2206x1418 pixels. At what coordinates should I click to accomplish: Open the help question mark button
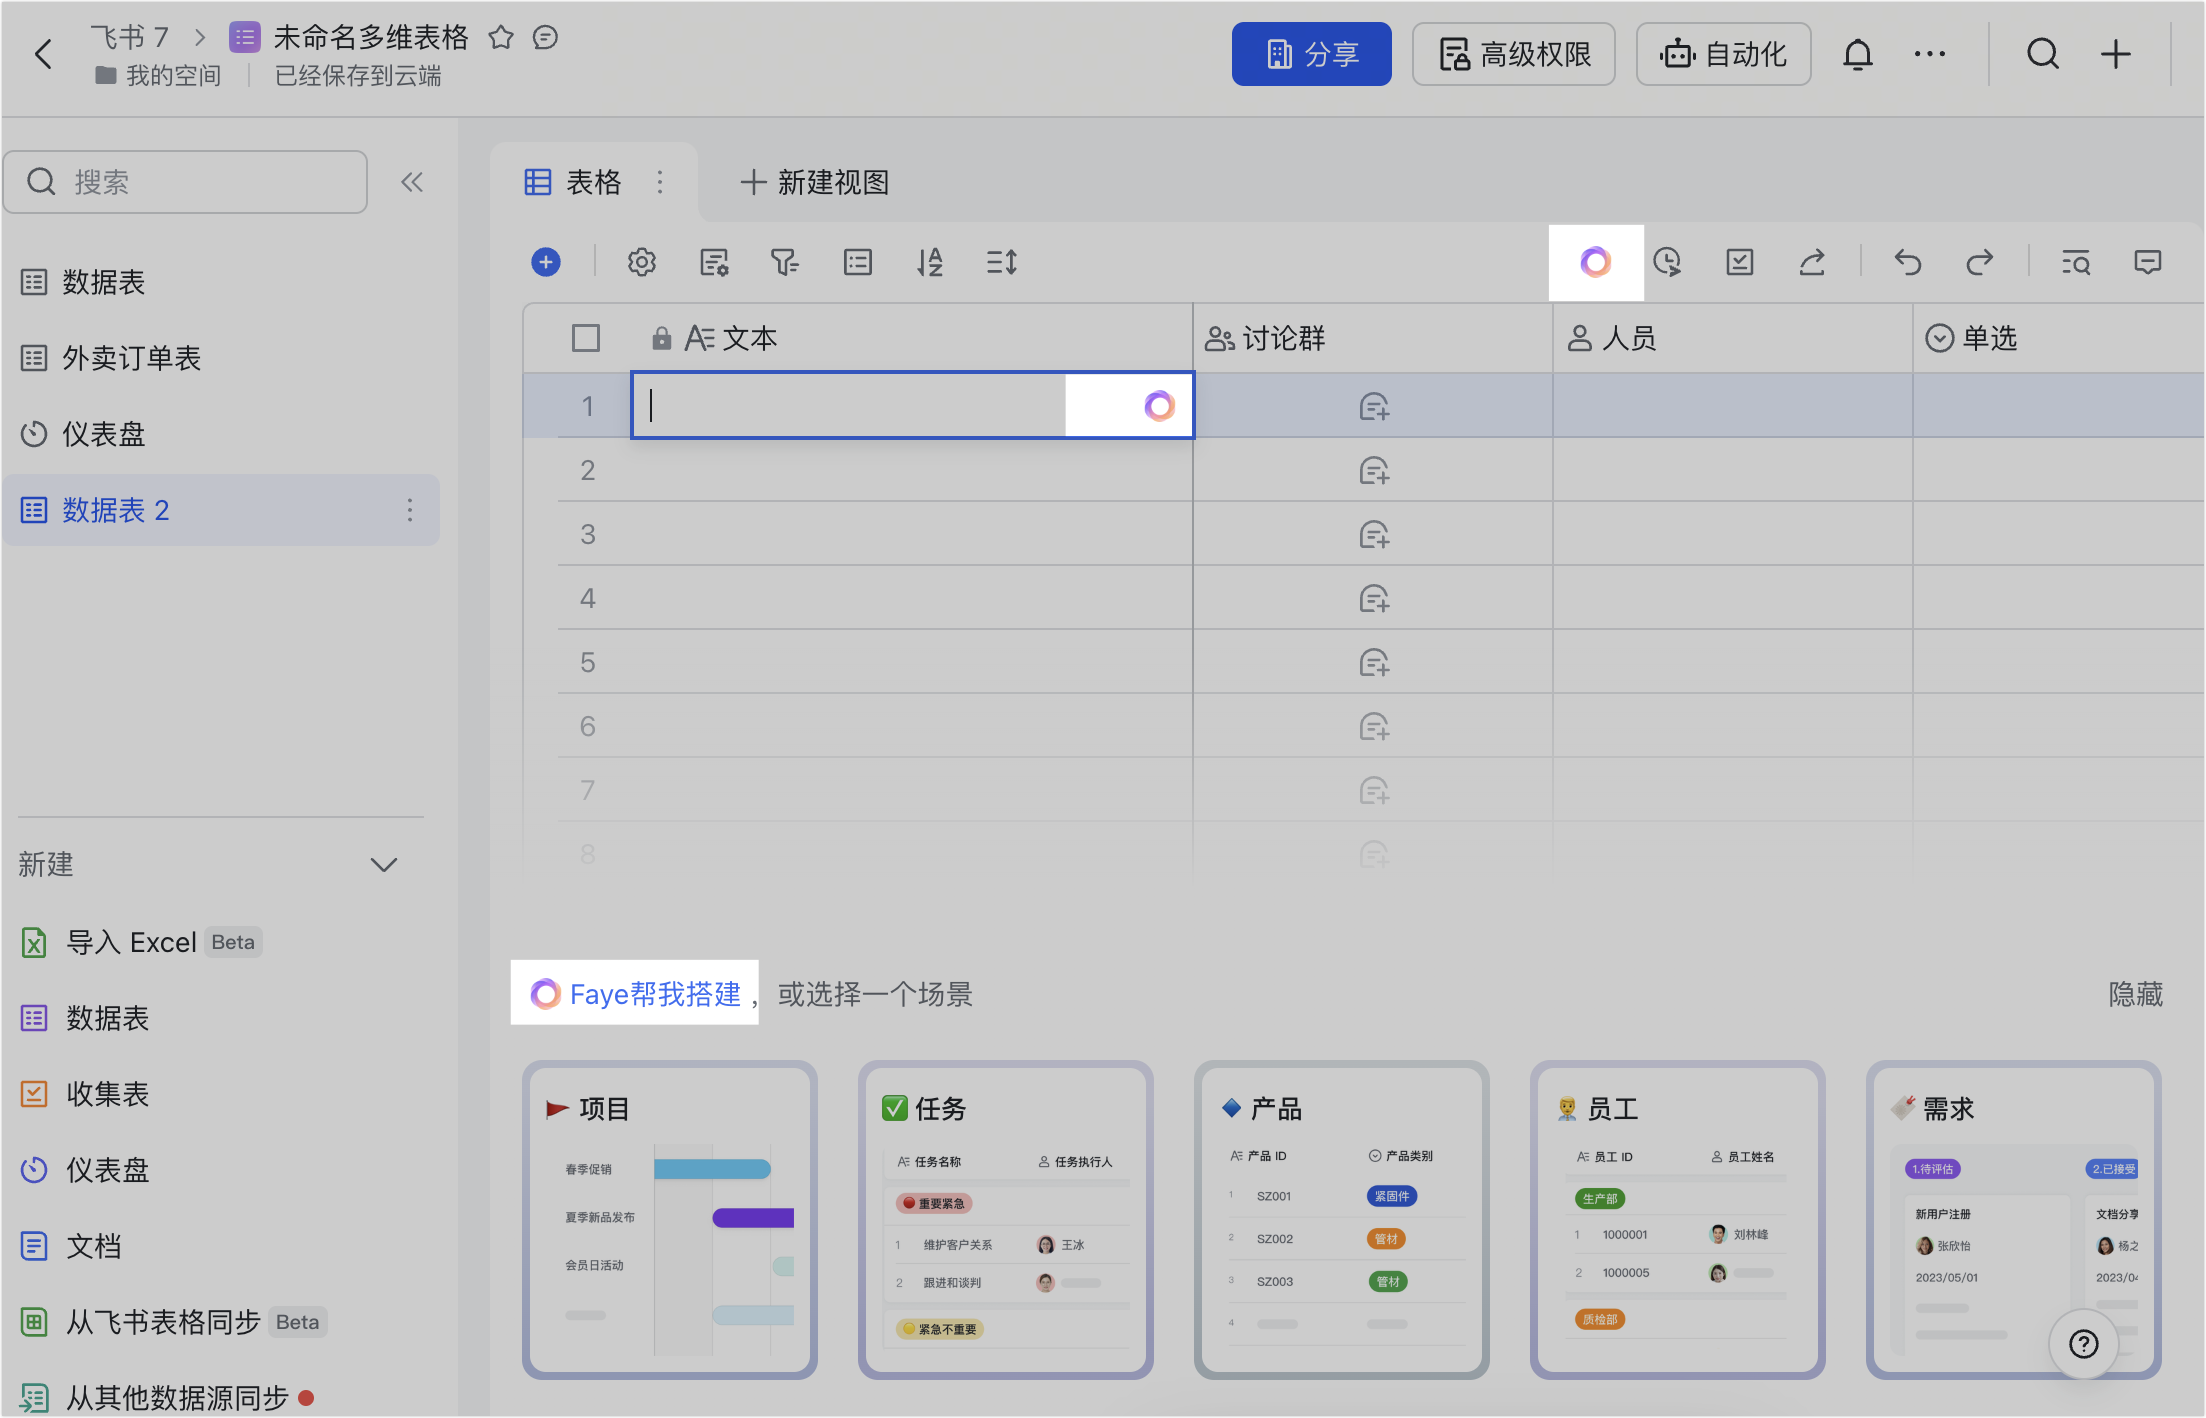[2083, 1344]
